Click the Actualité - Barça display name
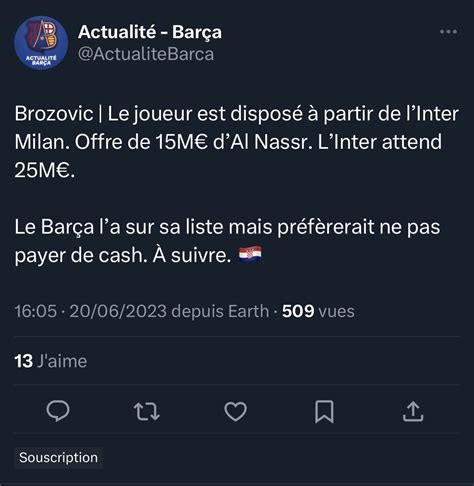This screenshot has height=486, width=474. coord(150,32)
